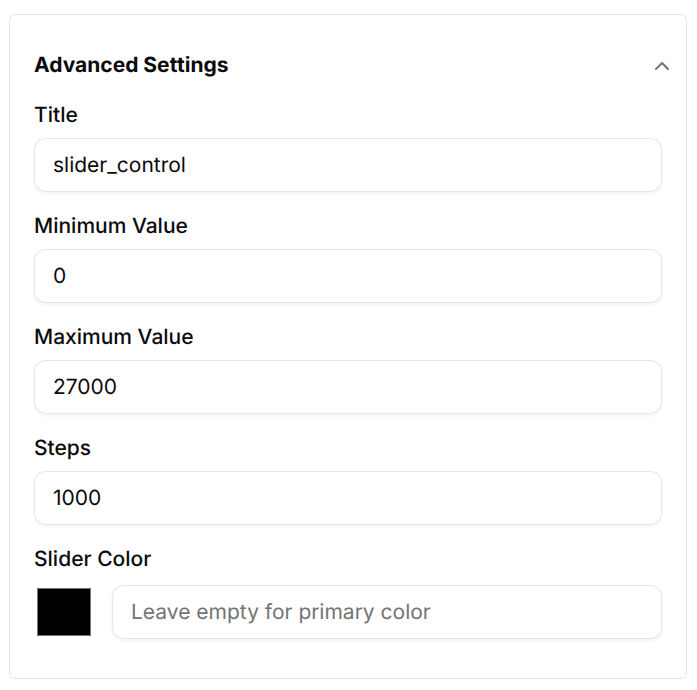Click the Advanced Settings heading
The height and width of the screenshot is (690, 697).
[x=131, y=65]
